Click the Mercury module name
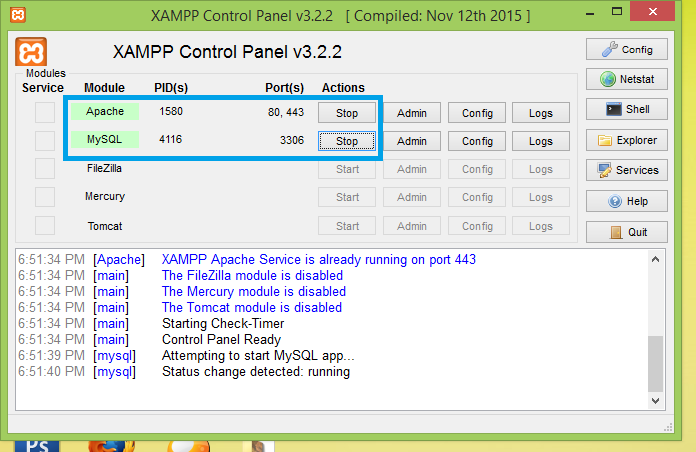Image resolution: width=696 pixels, height=452 pixels. pos(105,197)
